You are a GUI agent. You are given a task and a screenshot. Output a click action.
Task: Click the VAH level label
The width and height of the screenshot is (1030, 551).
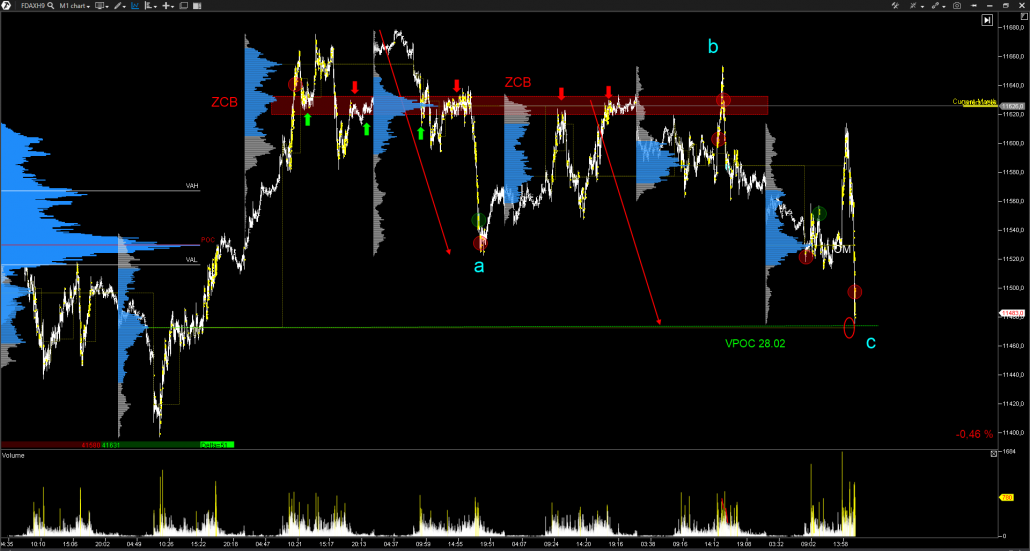pos(192,187)
